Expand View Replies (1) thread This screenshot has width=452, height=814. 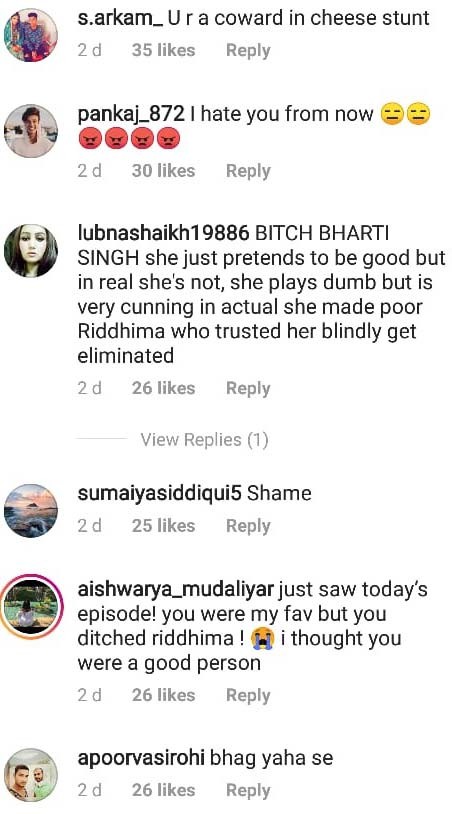coord(204,440)
